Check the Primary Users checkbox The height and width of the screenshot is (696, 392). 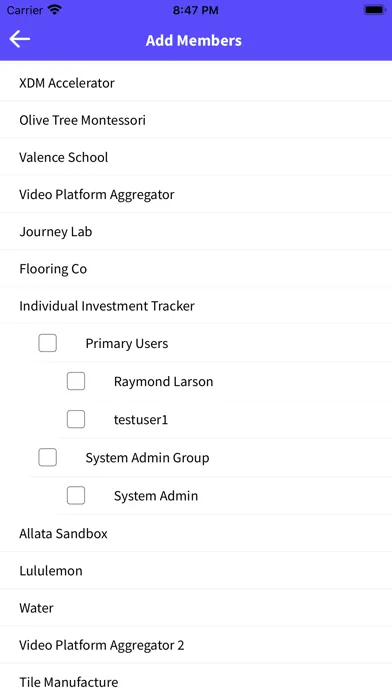(x=48, y=343)
